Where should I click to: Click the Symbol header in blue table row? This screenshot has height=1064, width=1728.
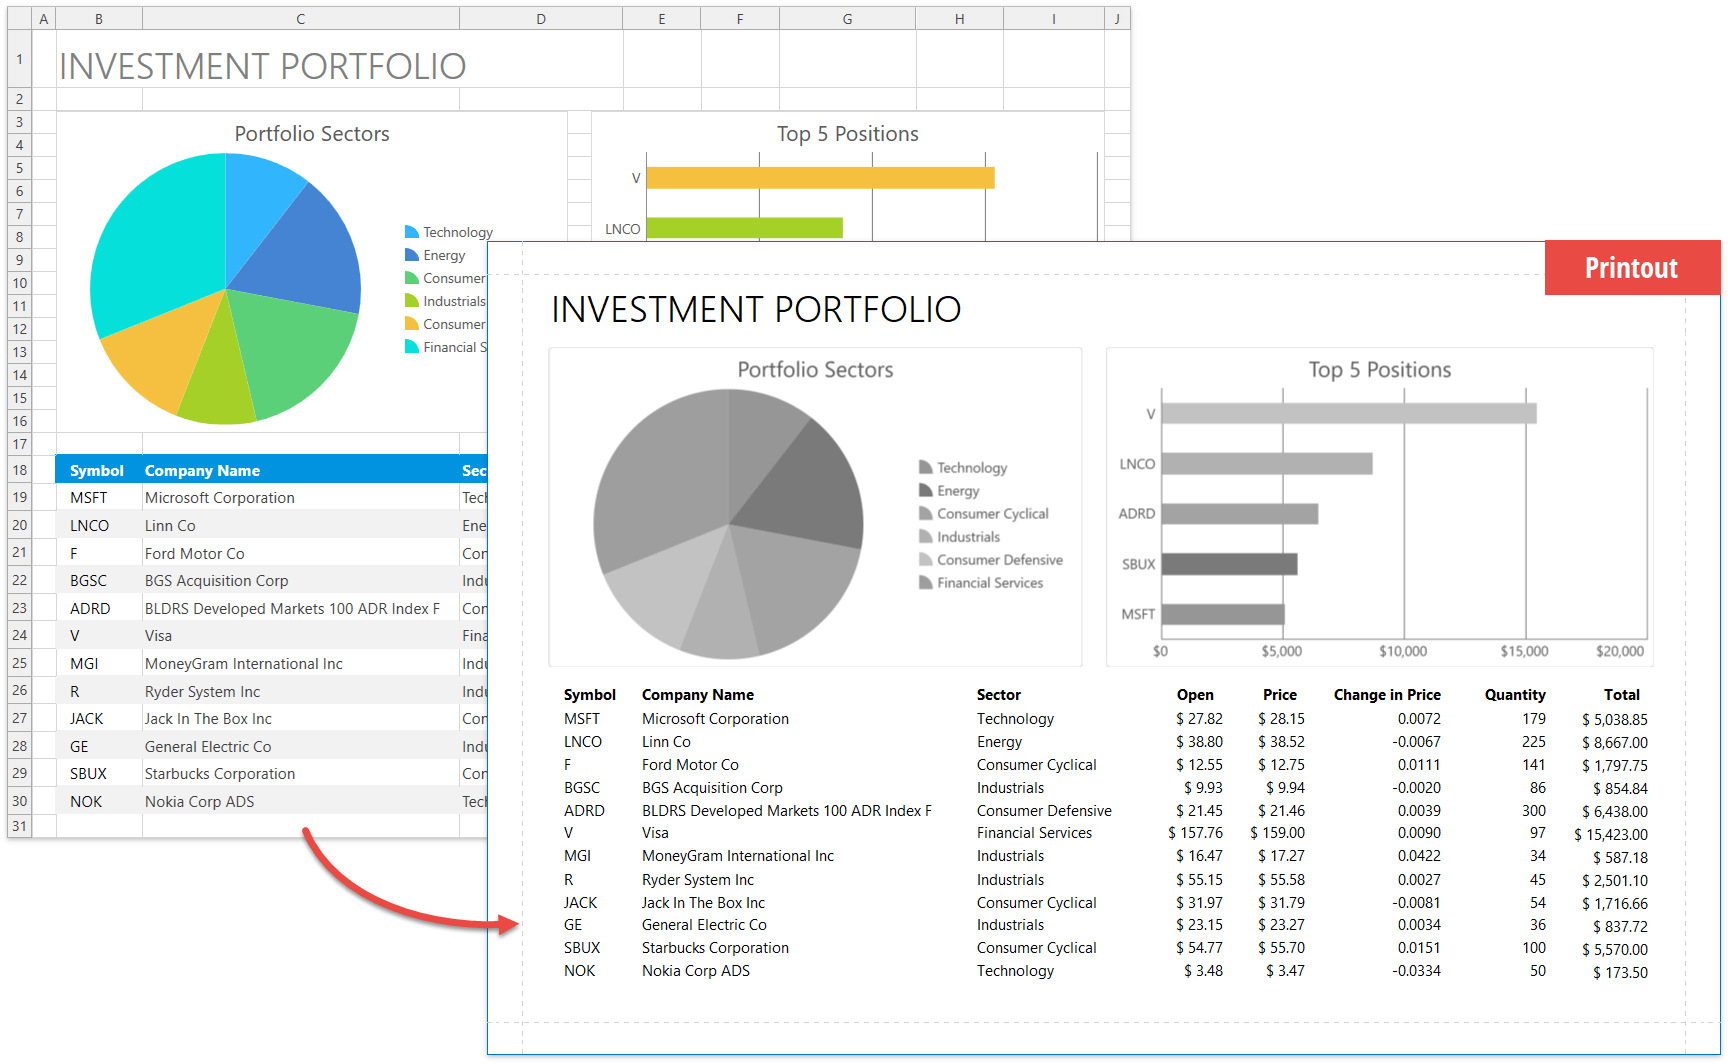click(x=97, y=470)
